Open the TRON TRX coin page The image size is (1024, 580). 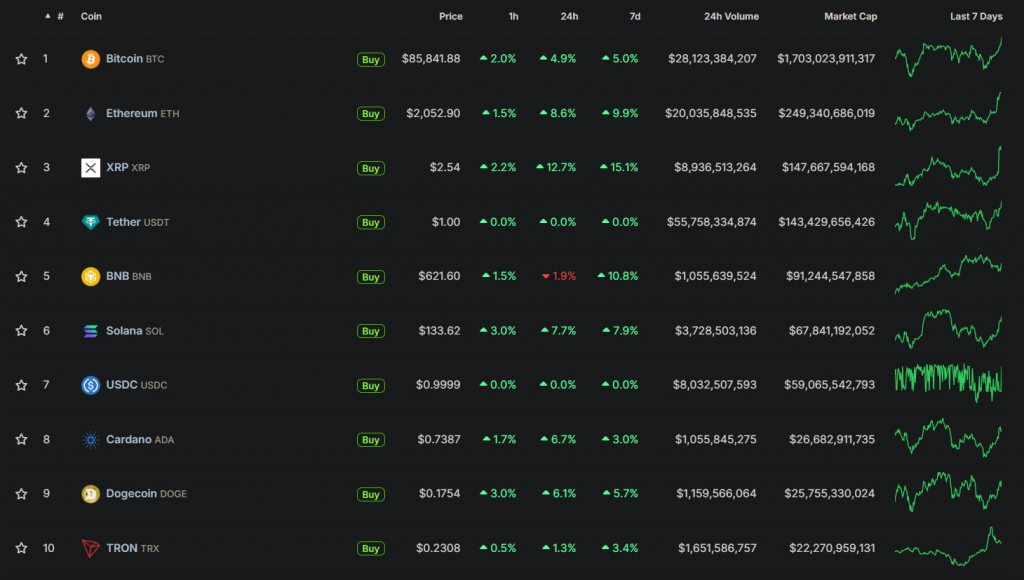133,548
